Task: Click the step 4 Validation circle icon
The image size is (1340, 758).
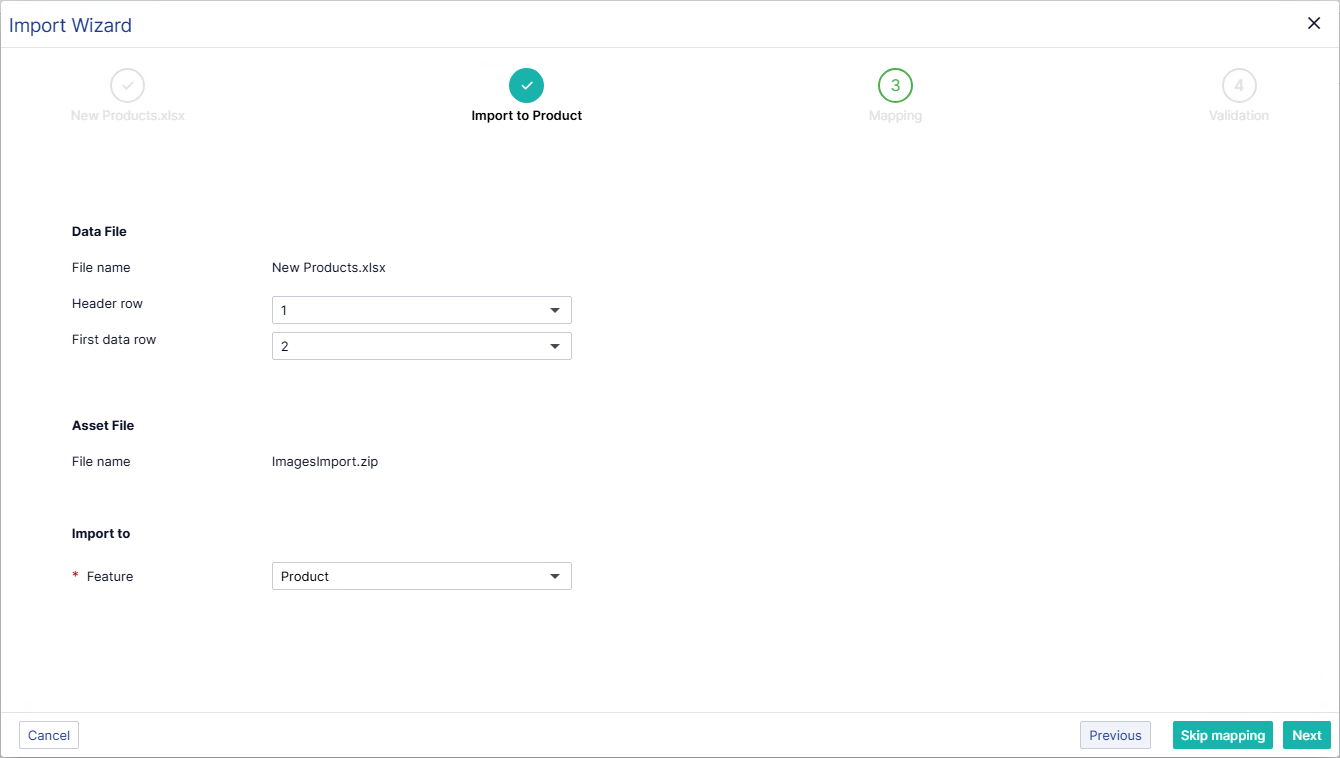Action: 1239,86
